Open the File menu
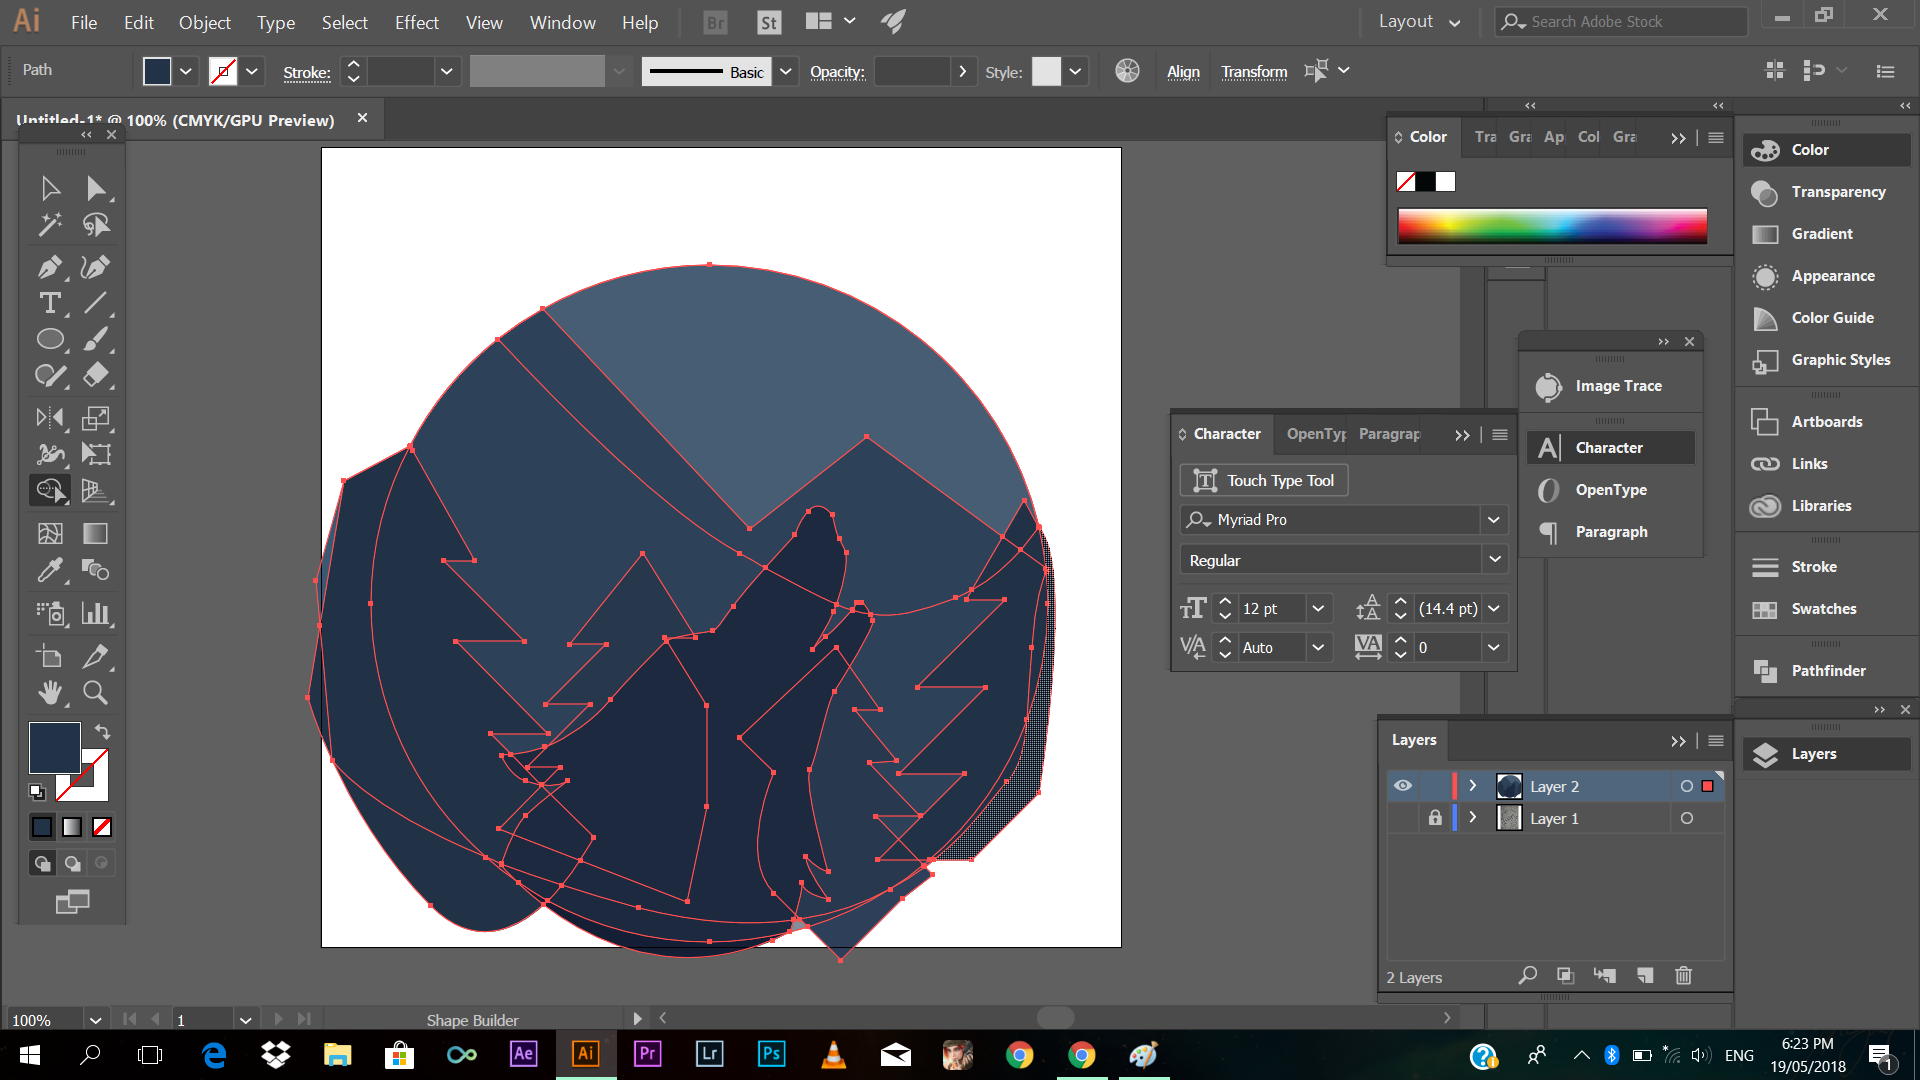Screen dimensions: 1920x1080 [84, 22]
